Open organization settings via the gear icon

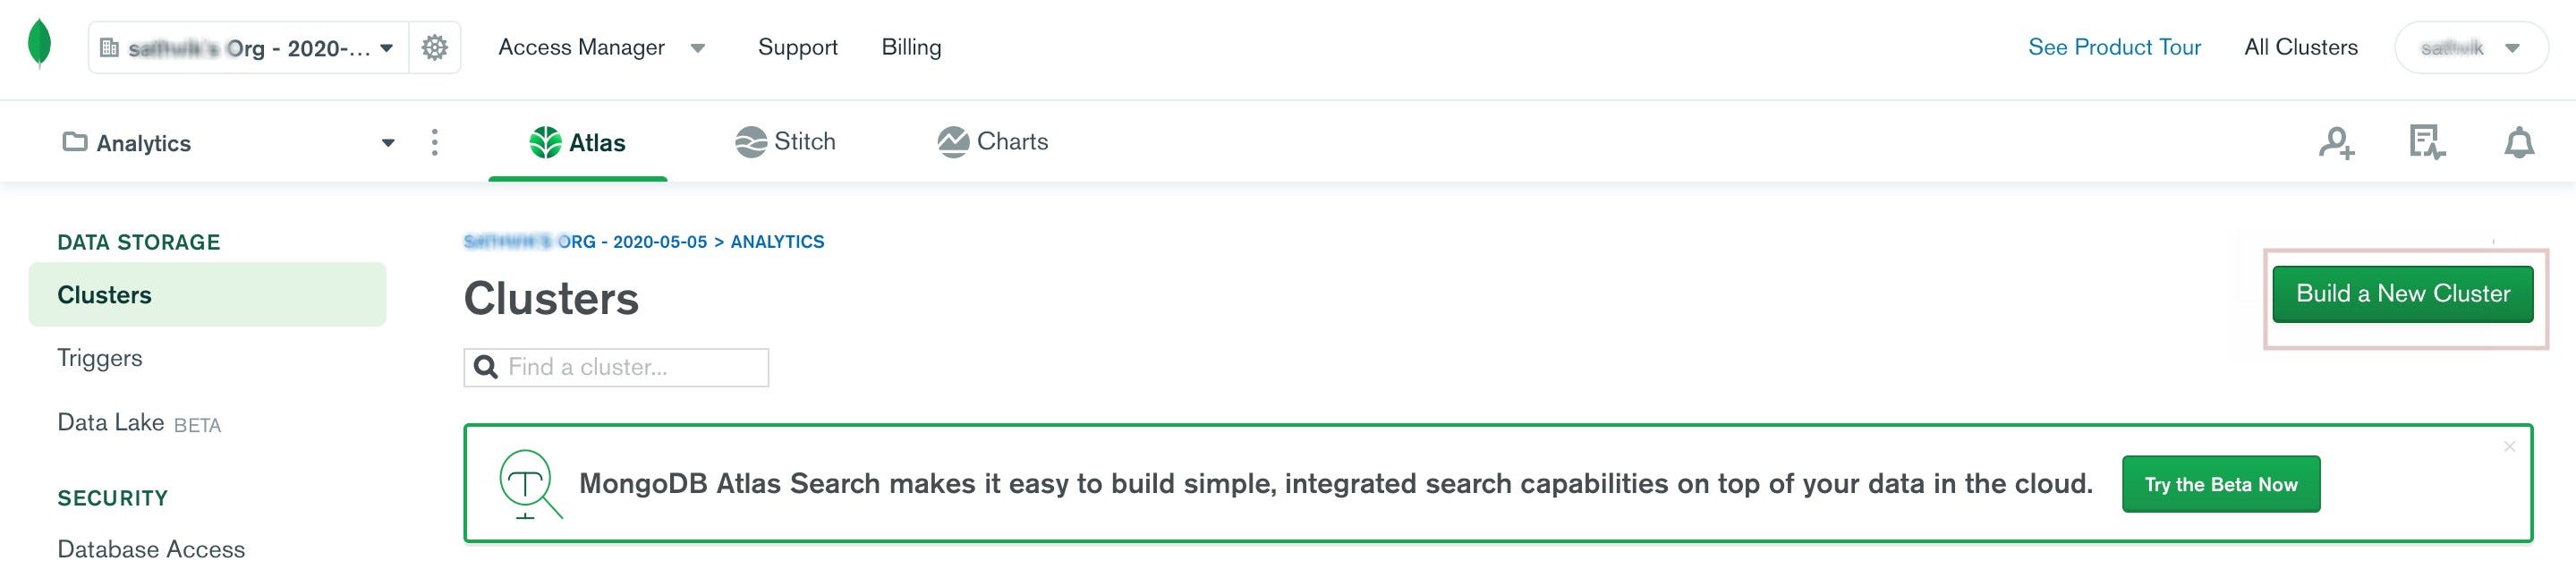(x=433, y=46)
